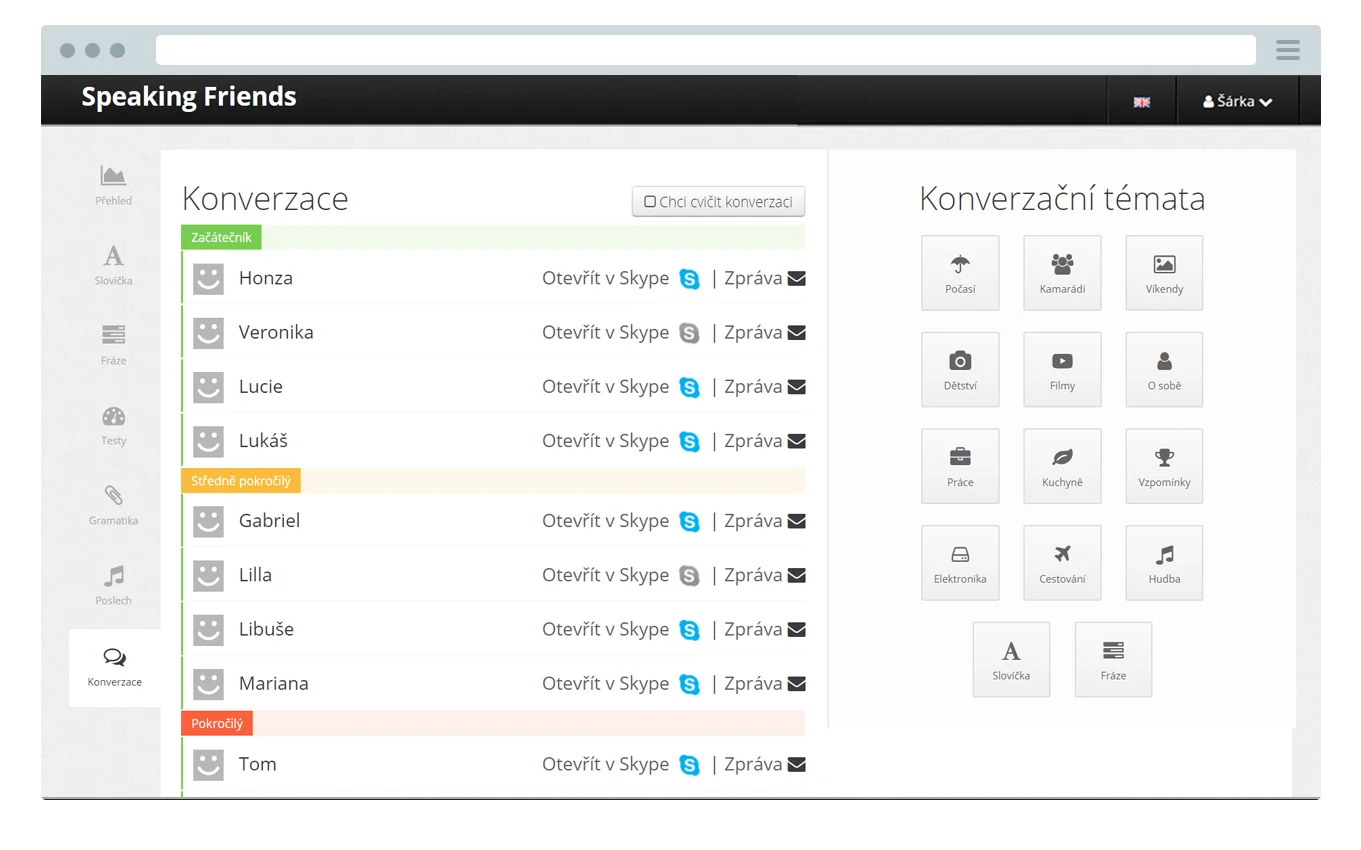The image size is (1361, 850).
Task: Click the browser address bar
Action: (x=705, y=50)
